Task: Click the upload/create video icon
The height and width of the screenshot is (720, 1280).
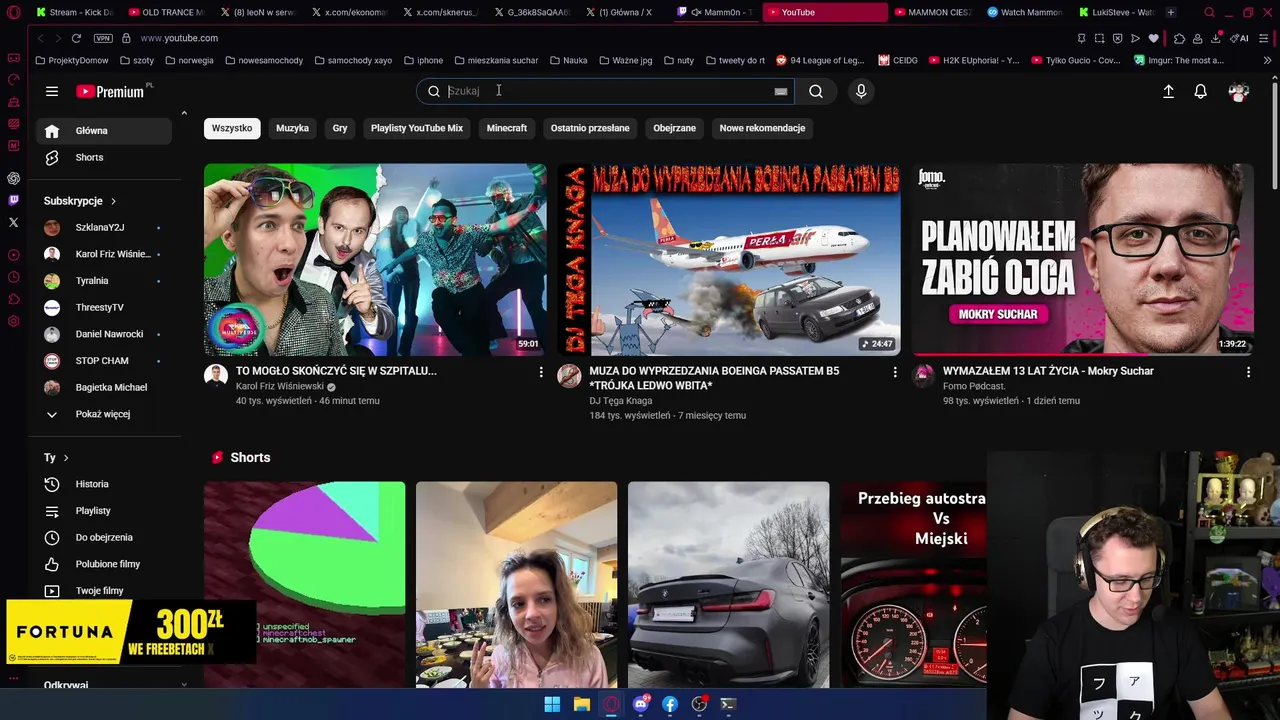Action: [x=1168, y=91]
